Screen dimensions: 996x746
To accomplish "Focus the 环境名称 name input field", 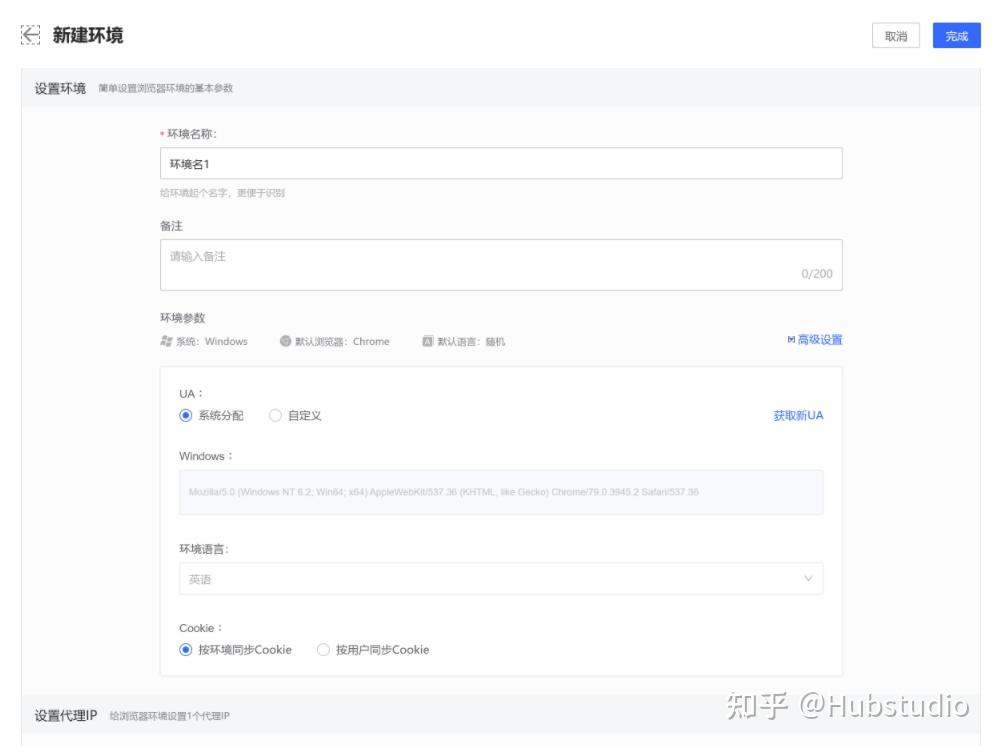I will 501,163.
